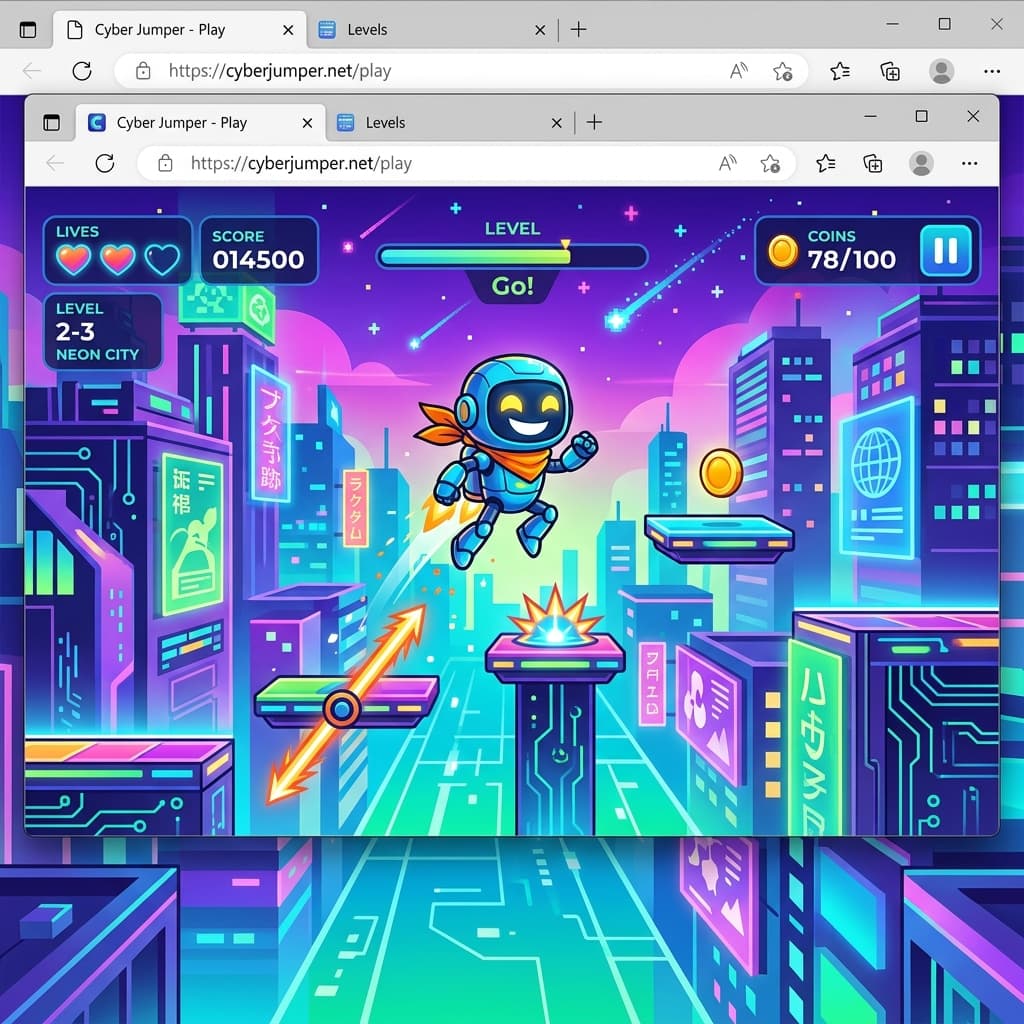Pause the game with the pause icon

(944, 252)
